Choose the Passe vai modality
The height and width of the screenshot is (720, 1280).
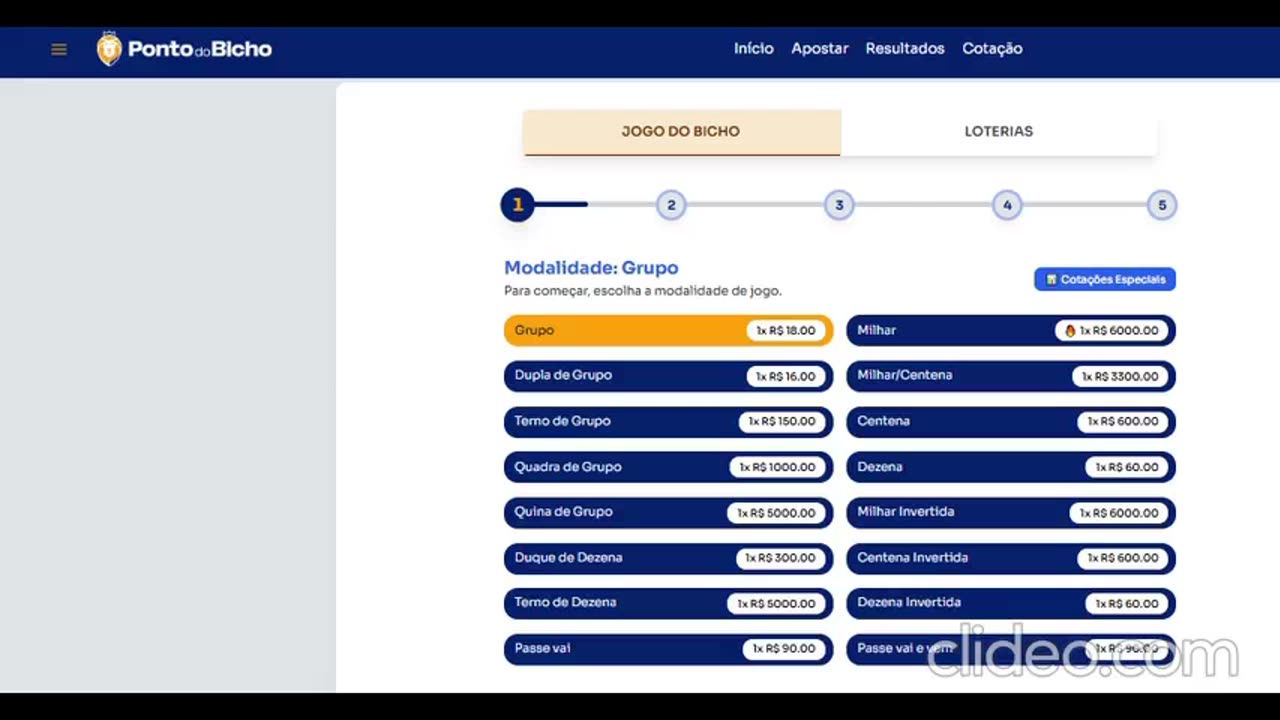point(668,649)
